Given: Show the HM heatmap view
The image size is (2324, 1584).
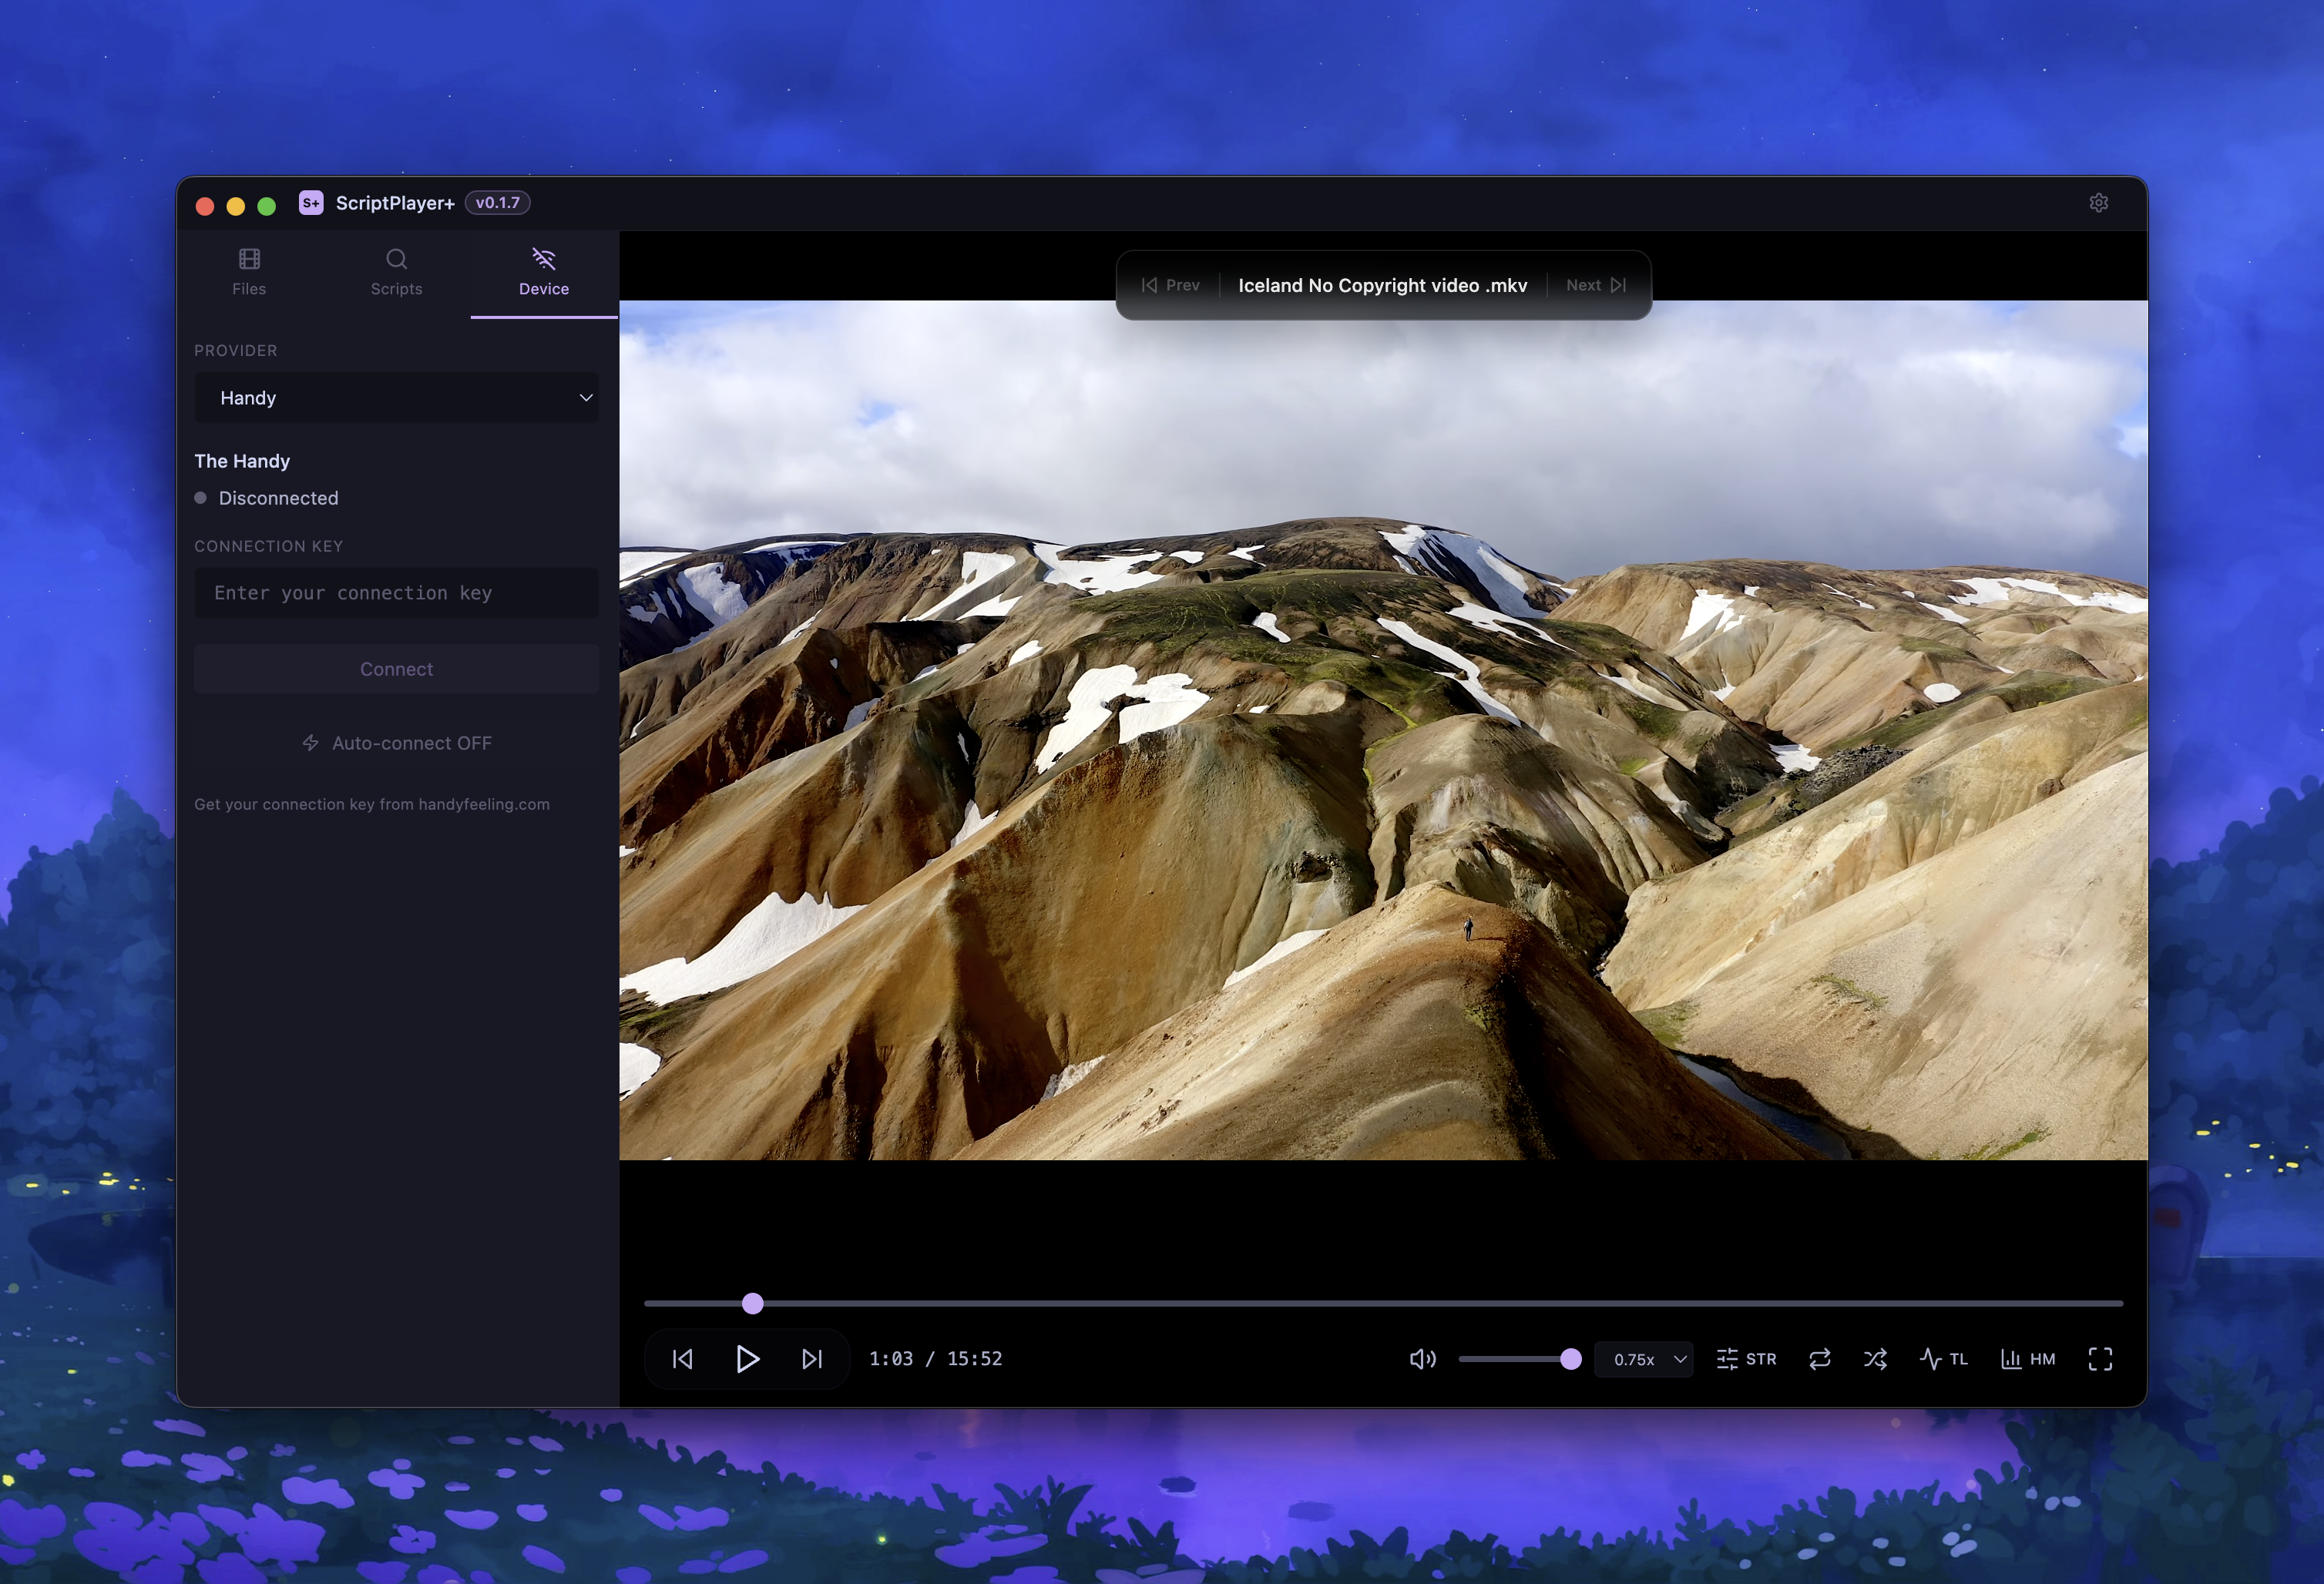Looking at the screenshot, I should (x=2027, y=1359).
